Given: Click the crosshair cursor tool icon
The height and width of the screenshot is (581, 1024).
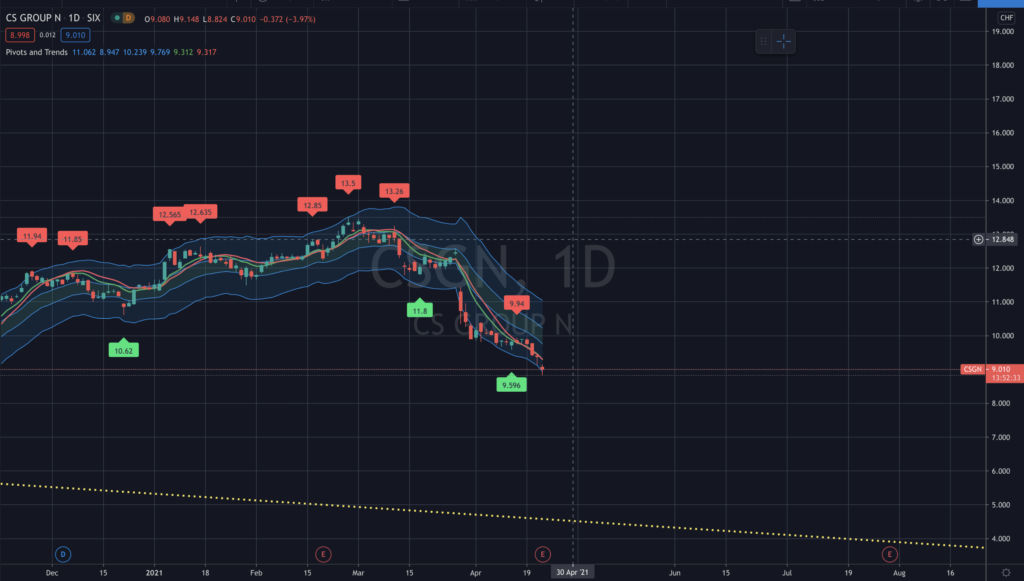Looking at the screenshot, I should pyautogui.click(x=784, y=42).
